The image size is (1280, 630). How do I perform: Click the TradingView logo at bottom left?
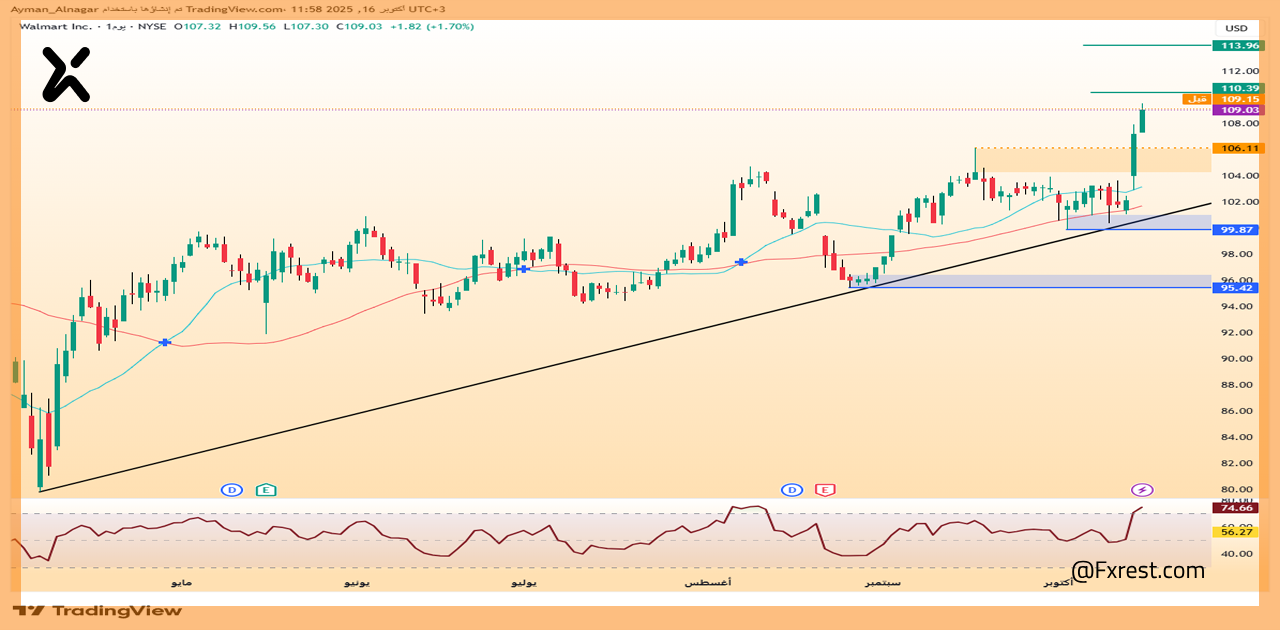tap(97, 610)
